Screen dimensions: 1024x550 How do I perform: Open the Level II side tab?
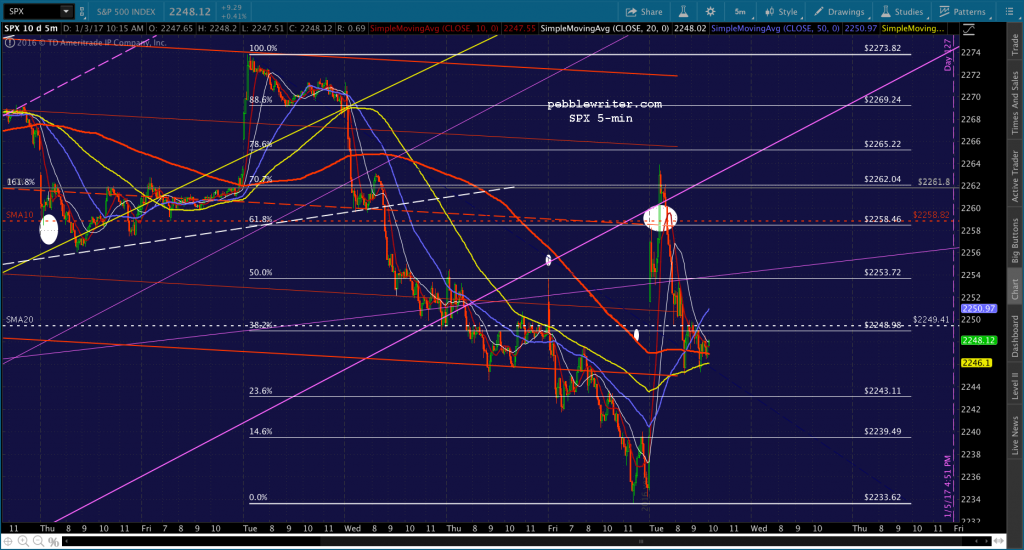click(x=1016, y=385)
